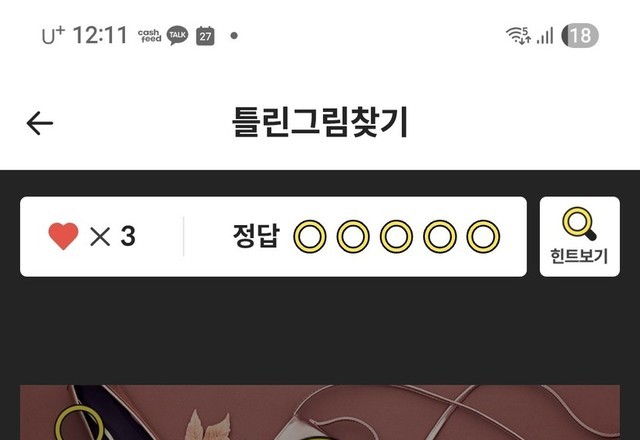The width and height of the screenshot is (640, 440).
Task: Open the calendar 27 status icon
Action: pos(205,36)
